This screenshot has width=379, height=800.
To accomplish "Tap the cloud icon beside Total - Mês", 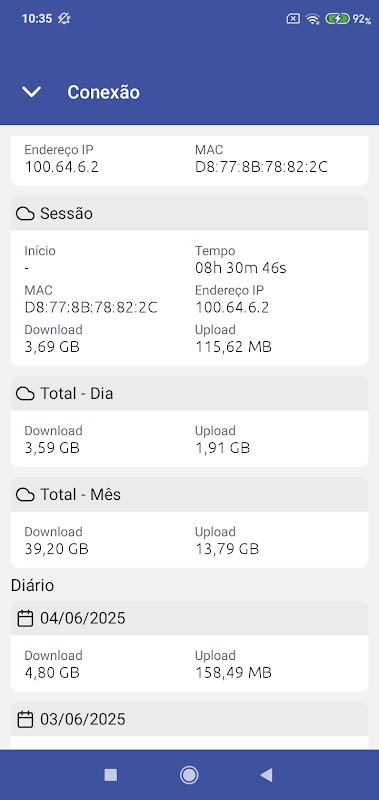I will 25,495.
